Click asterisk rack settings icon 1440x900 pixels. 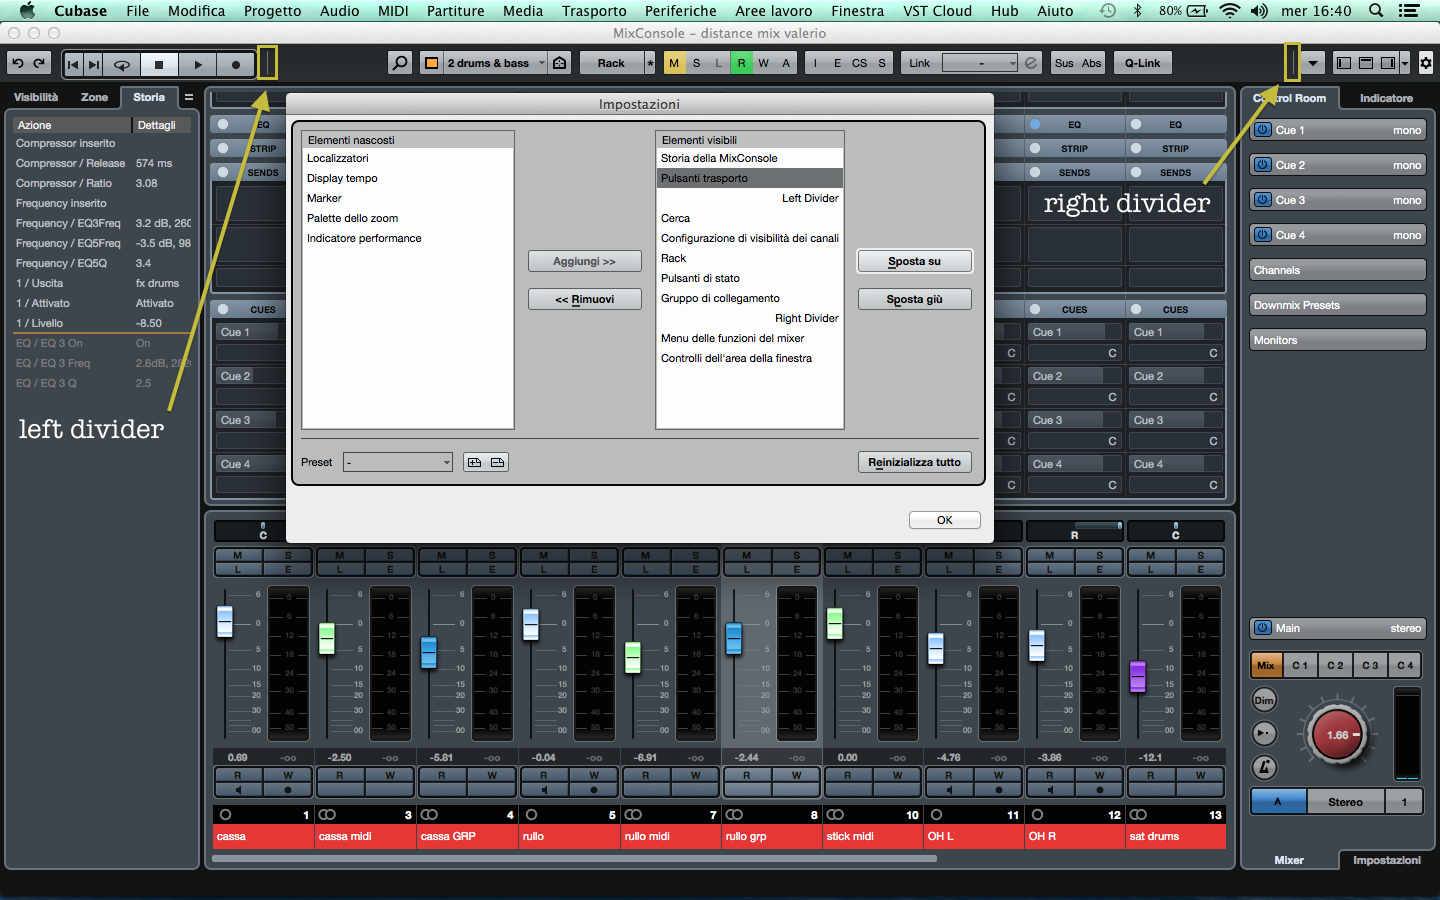(x=650, y=63)
